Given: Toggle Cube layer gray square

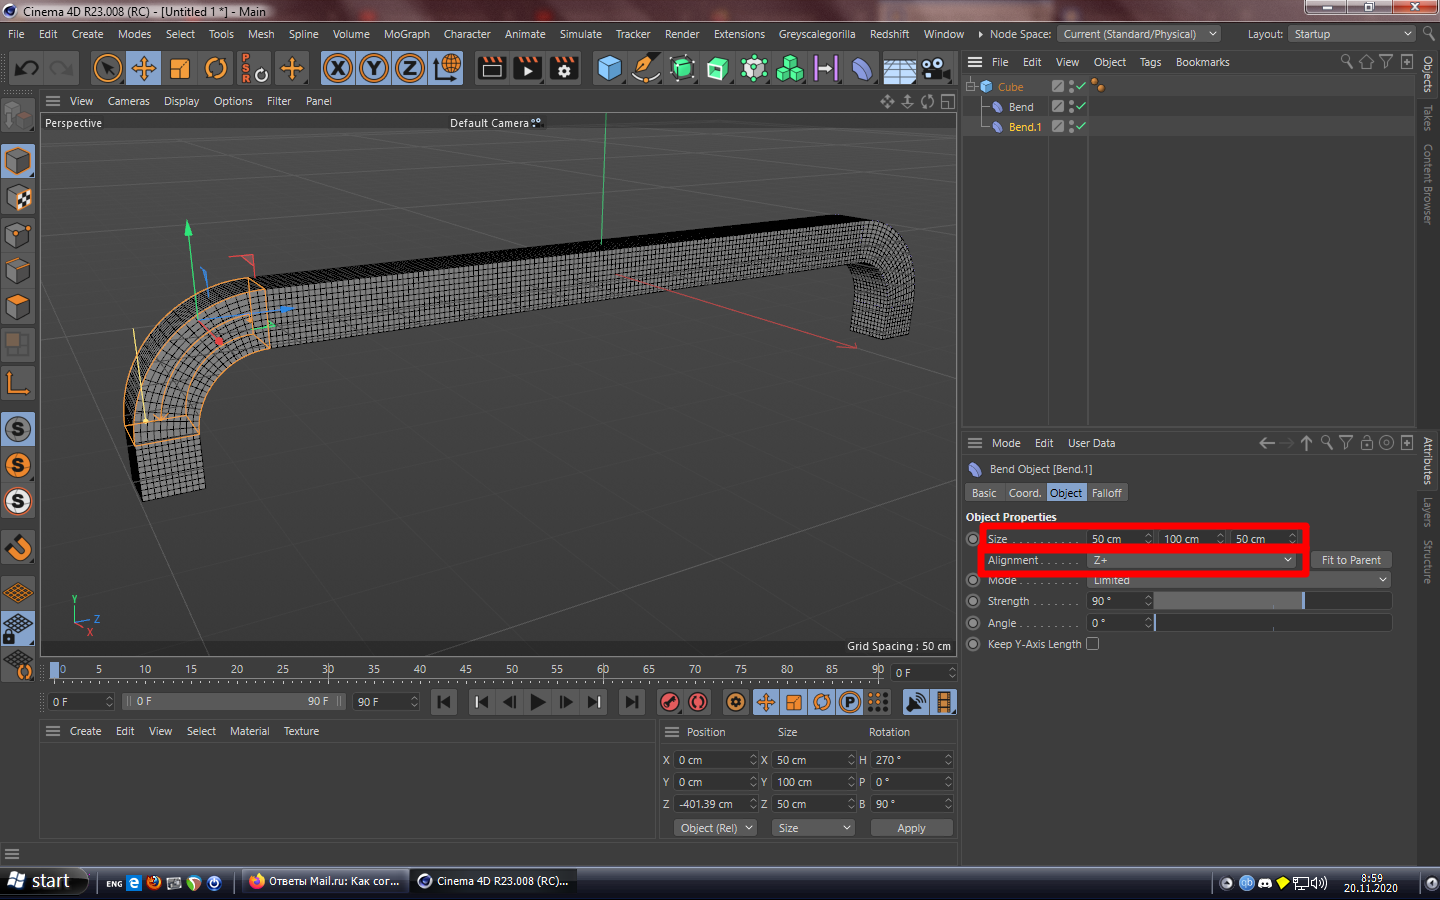Looking at the screenshot, I should point(1058,86).
